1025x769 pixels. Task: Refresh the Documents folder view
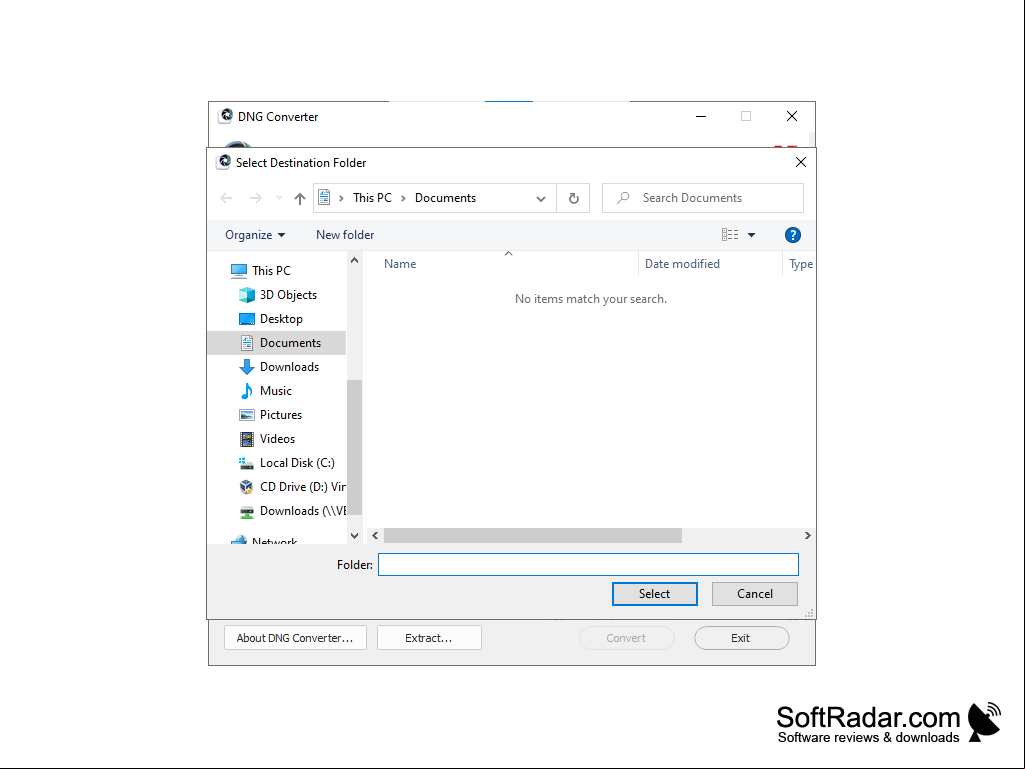click(573, 198)
